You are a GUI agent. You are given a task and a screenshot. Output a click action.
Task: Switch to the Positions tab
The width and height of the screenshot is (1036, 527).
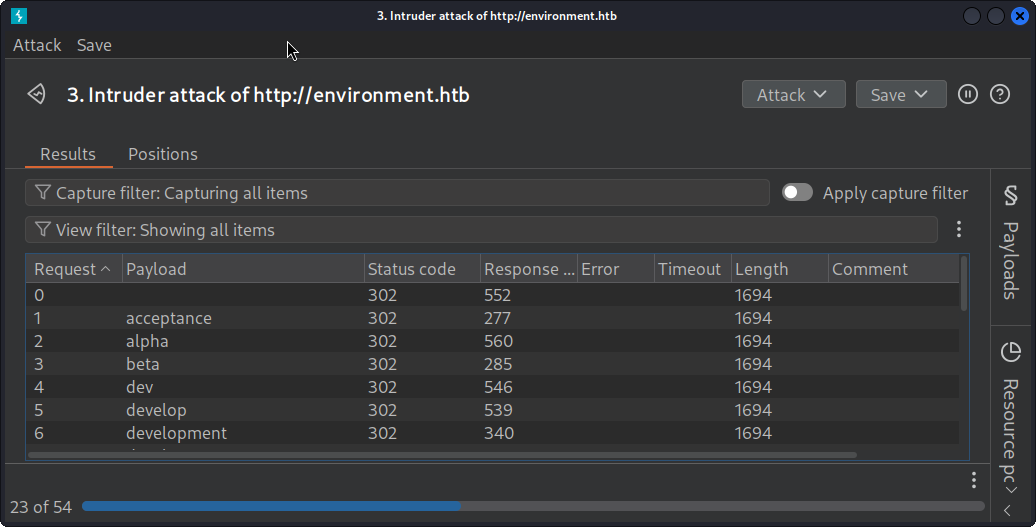tap(163, 154)
